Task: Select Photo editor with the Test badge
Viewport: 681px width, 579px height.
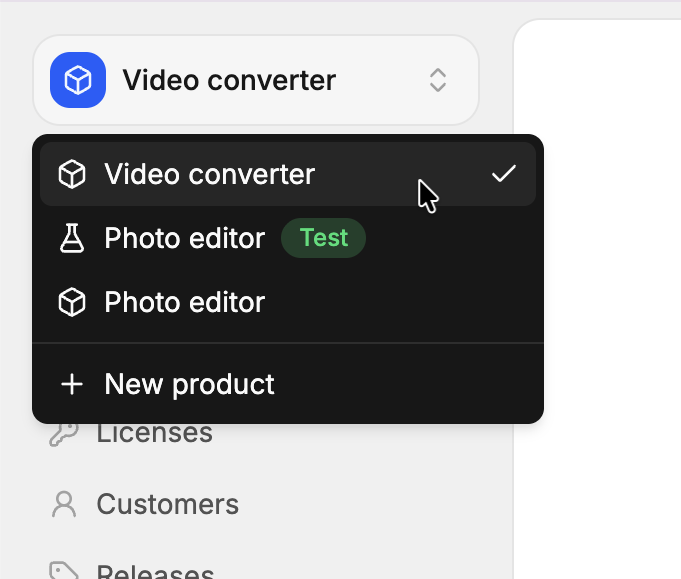Action: pyautogui.click(x=288, y=238)
